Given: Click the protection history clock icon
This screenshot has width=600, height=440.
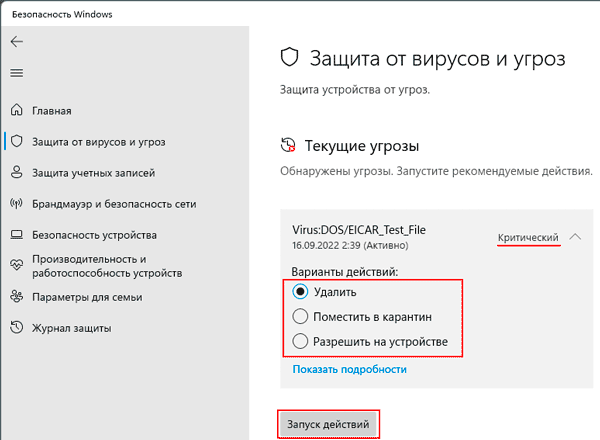Looking at the screenshot, I should [16, 327].
